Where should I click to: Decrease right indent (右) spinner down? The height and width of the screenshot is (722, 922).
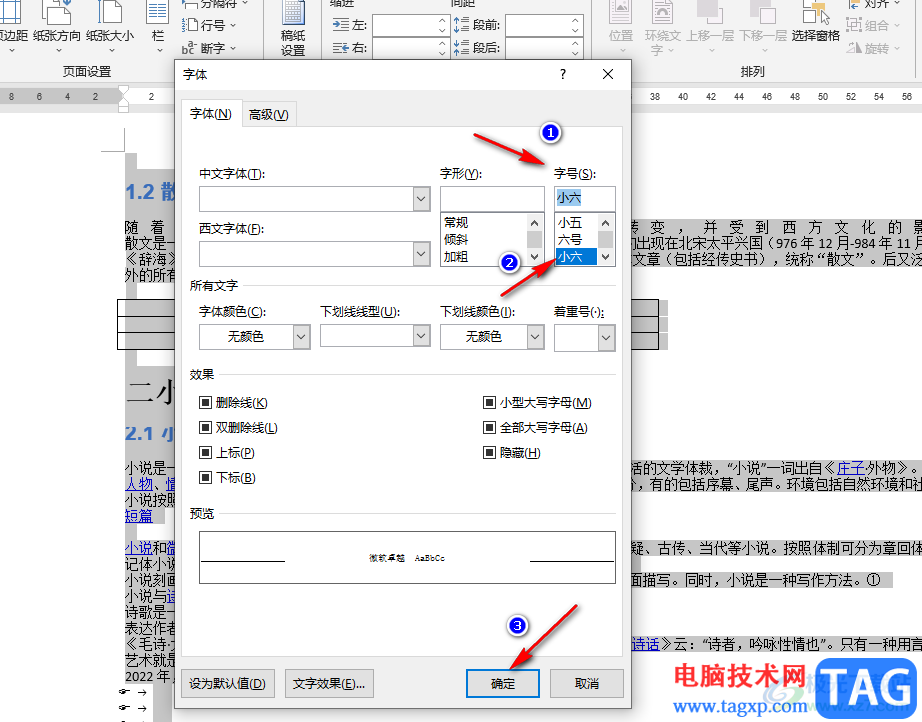coord(443,52)
